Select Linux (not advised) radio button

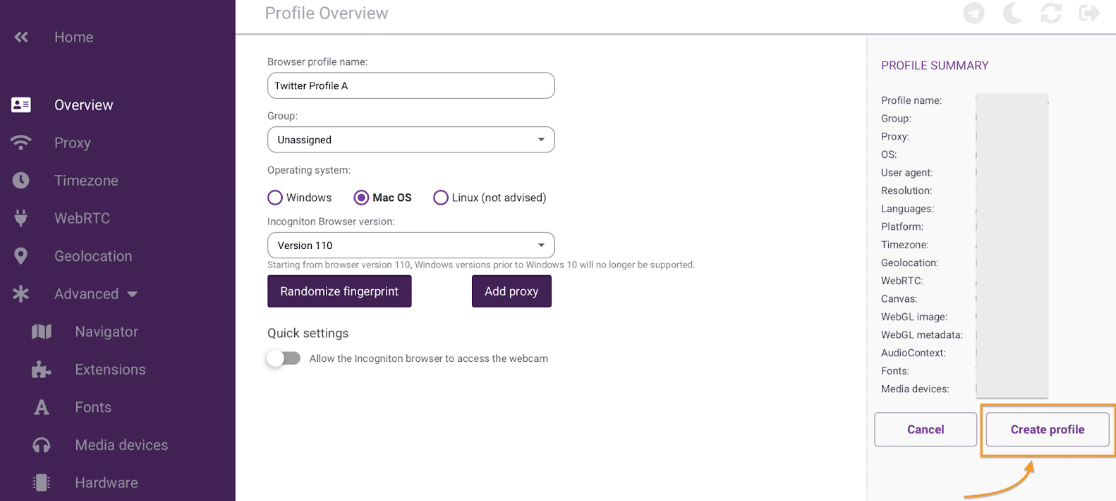(441, 197)
